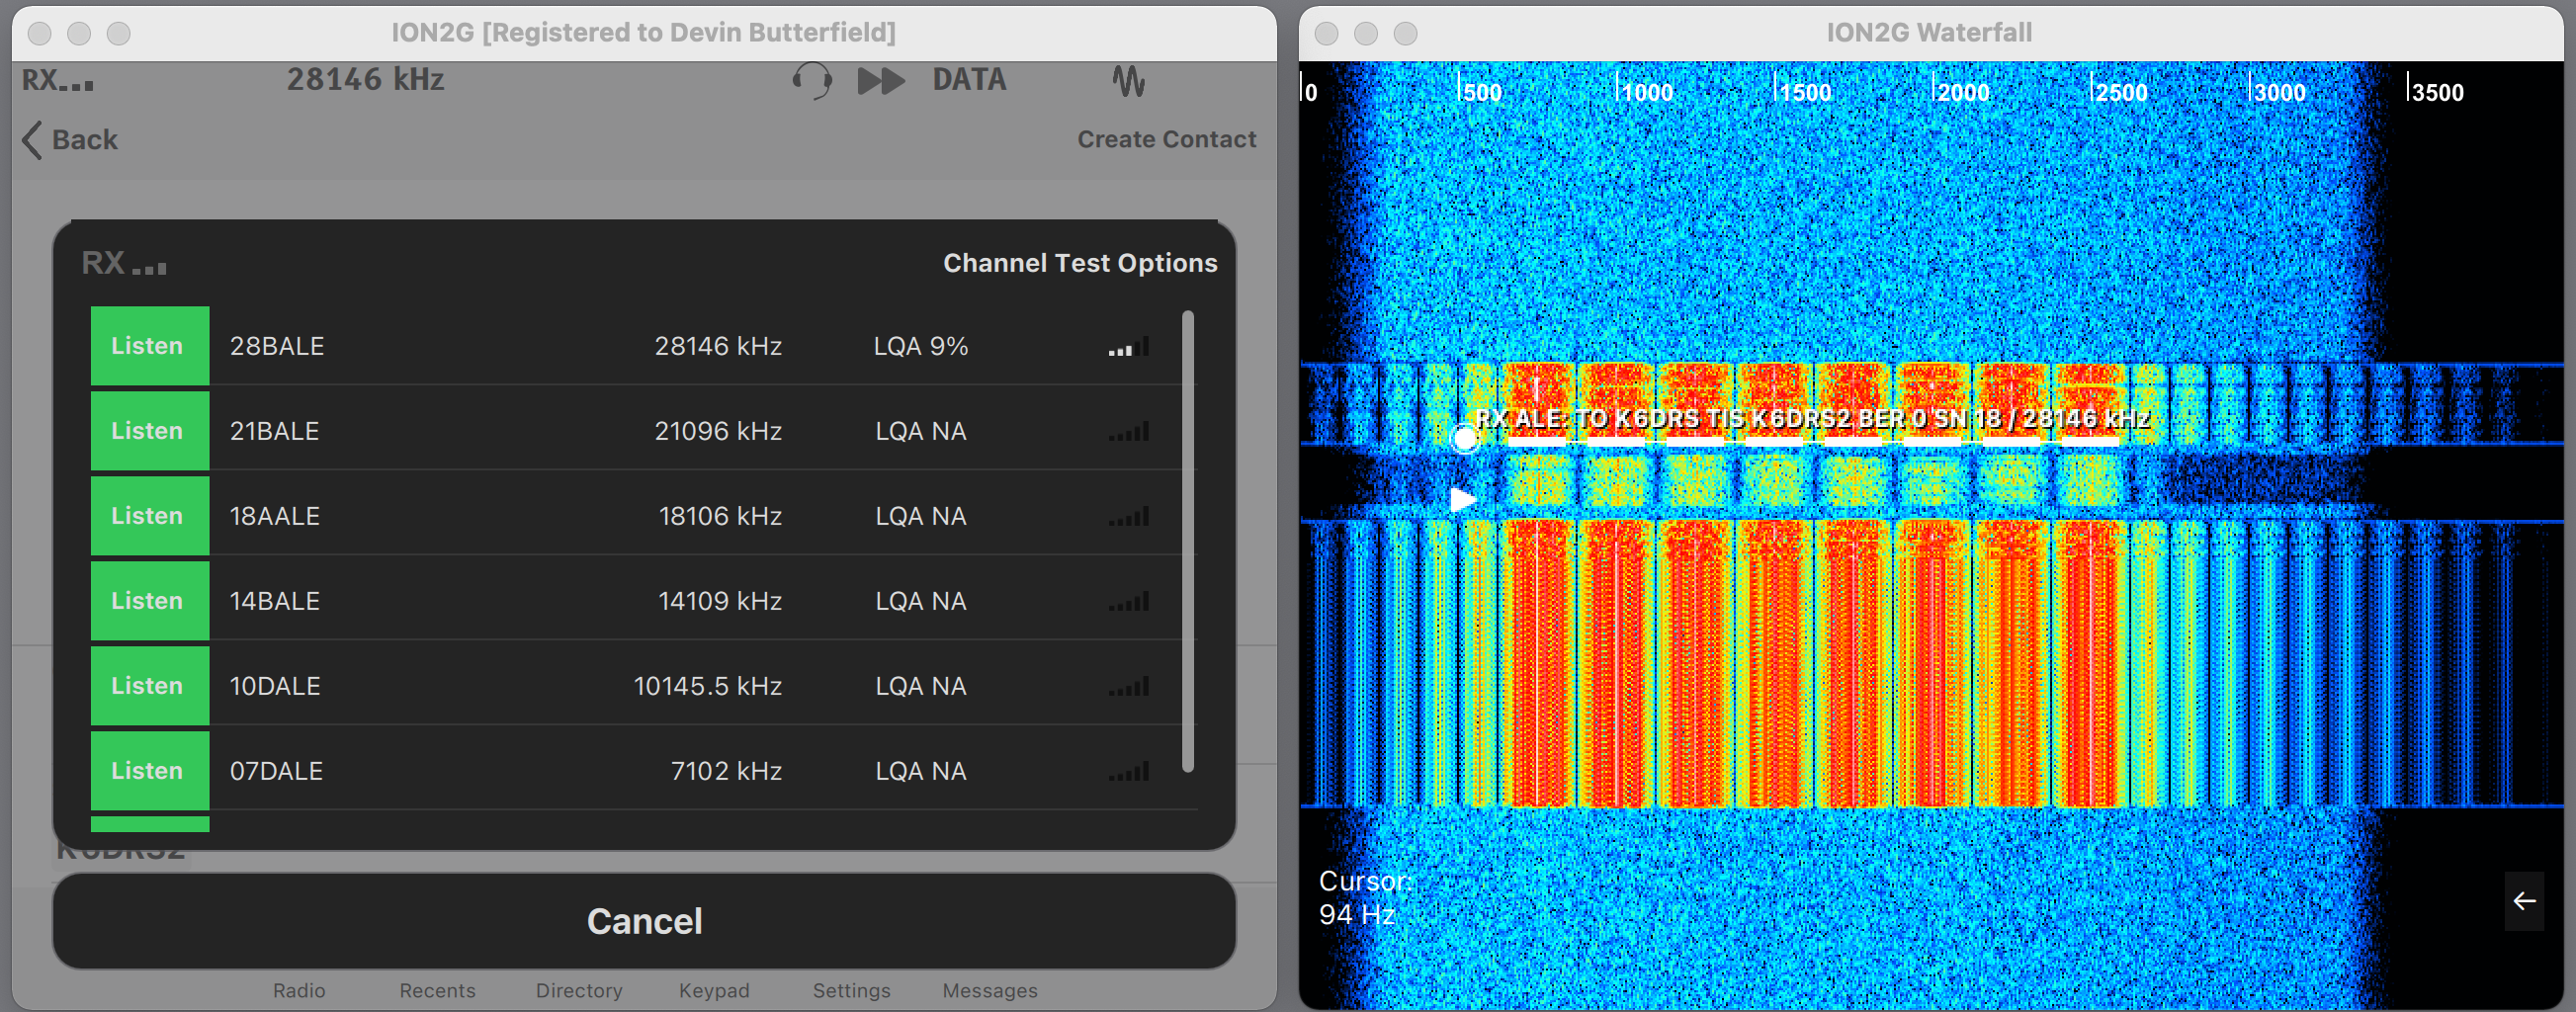Click the 28146 kHz frequency in top bar
This screenshot has height=1012, width=2576.
365,80
